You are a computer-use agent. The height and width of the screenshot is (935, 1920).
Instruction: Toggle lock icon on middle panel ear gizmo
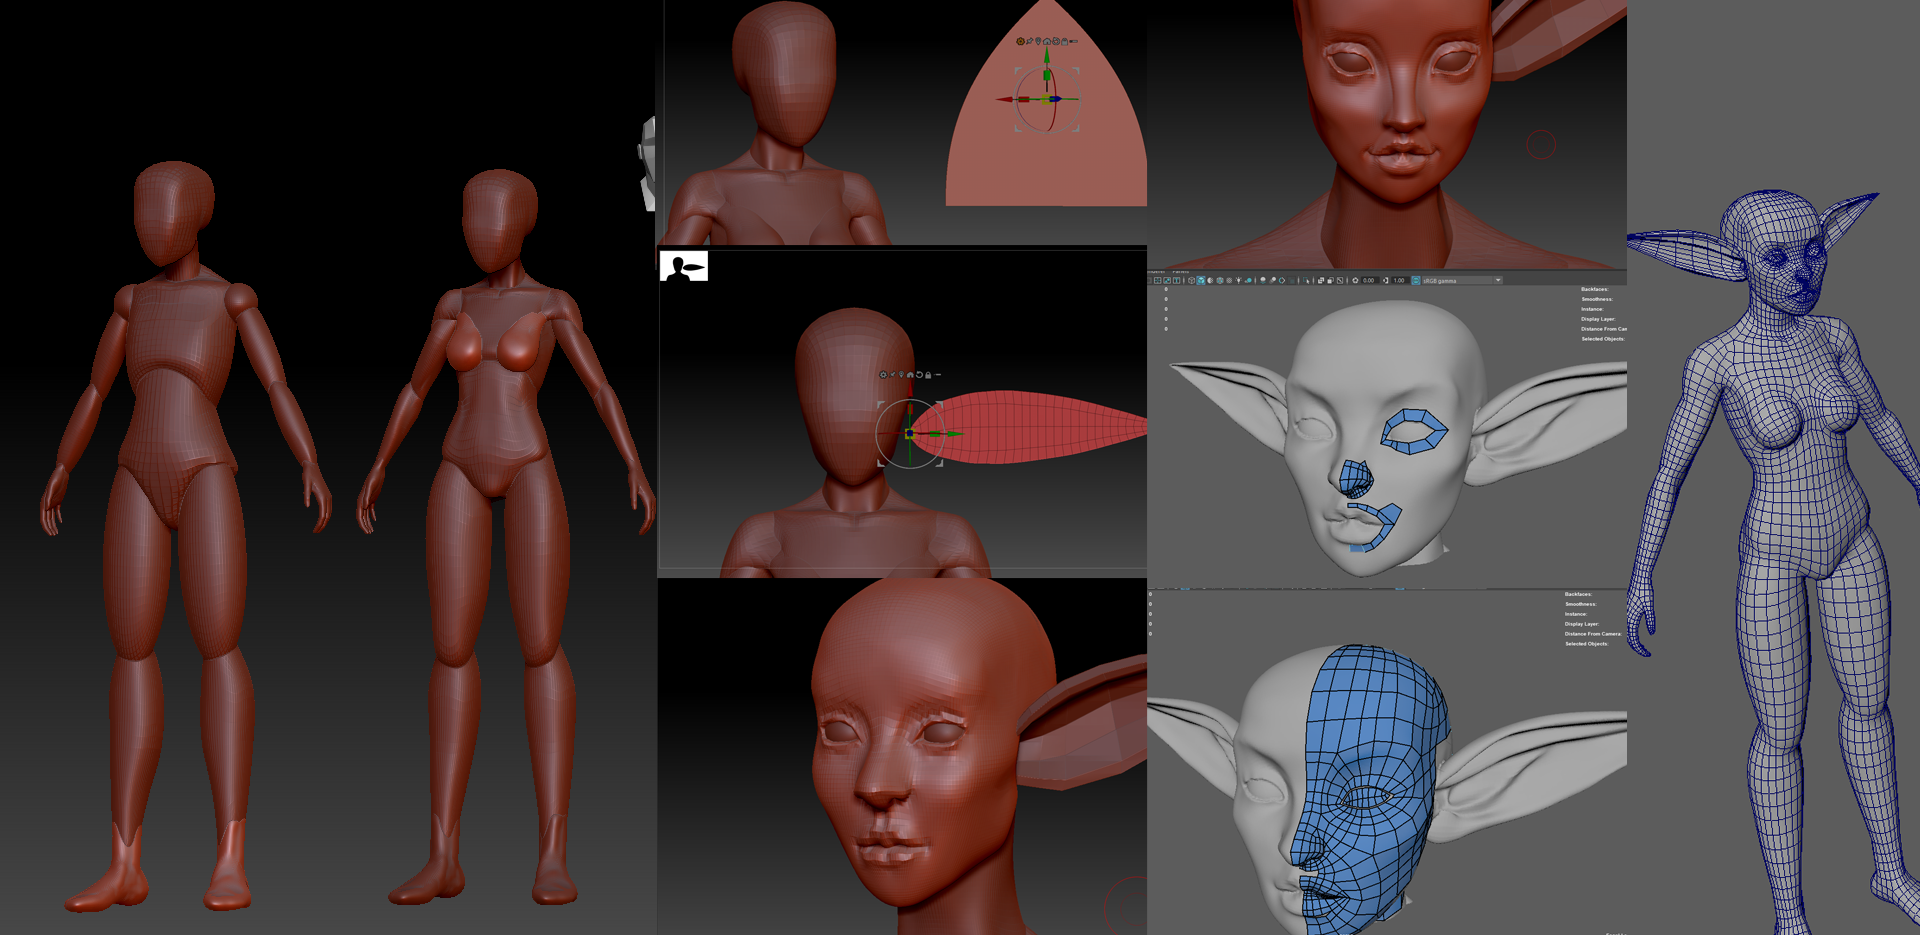tap(928, 375)
